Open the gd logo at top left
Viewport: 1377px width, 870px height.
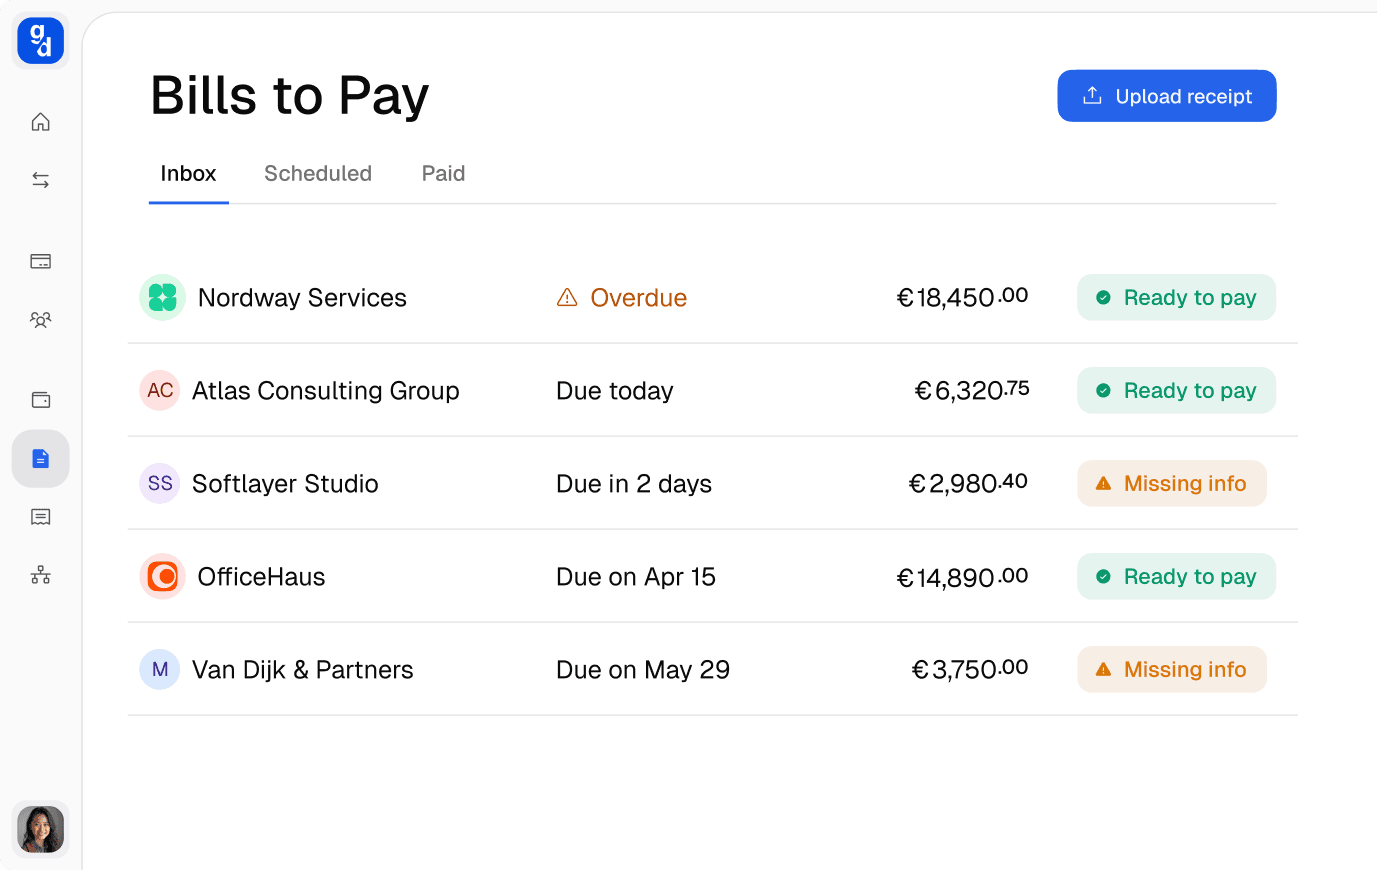coord(39,40)
